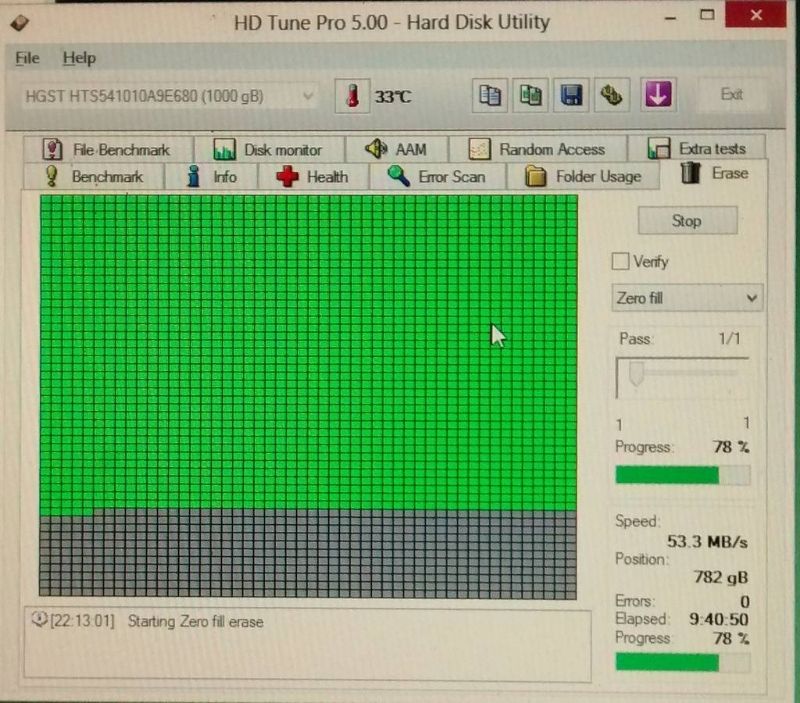Click the log entry clock icon
The height and width of the screenshot is (703, 800).
(39, 620)
